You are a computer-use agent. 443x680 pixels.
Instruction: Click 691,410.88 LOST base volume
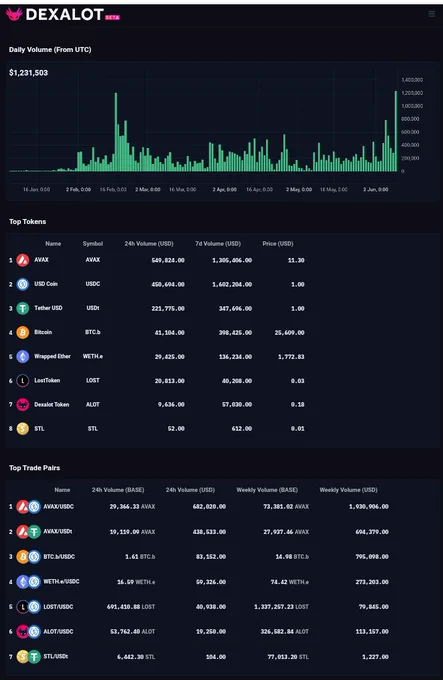(x=131, y=607)
